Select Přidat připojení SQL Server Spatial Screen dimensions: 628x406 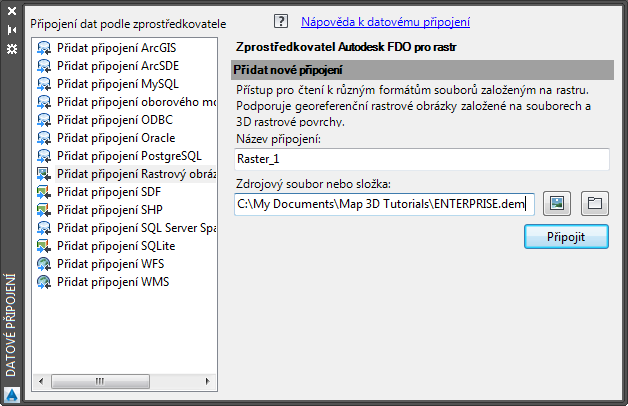[x=136, y=228]
